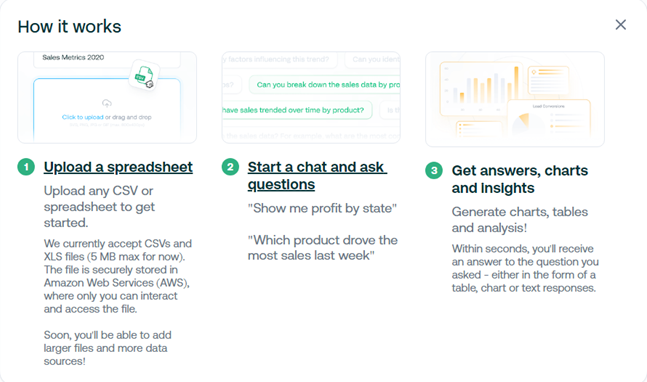This screenshot has height=382, width=647.
Task: Click the cloud upload icon in preview
Action: [x=107, y=103]
